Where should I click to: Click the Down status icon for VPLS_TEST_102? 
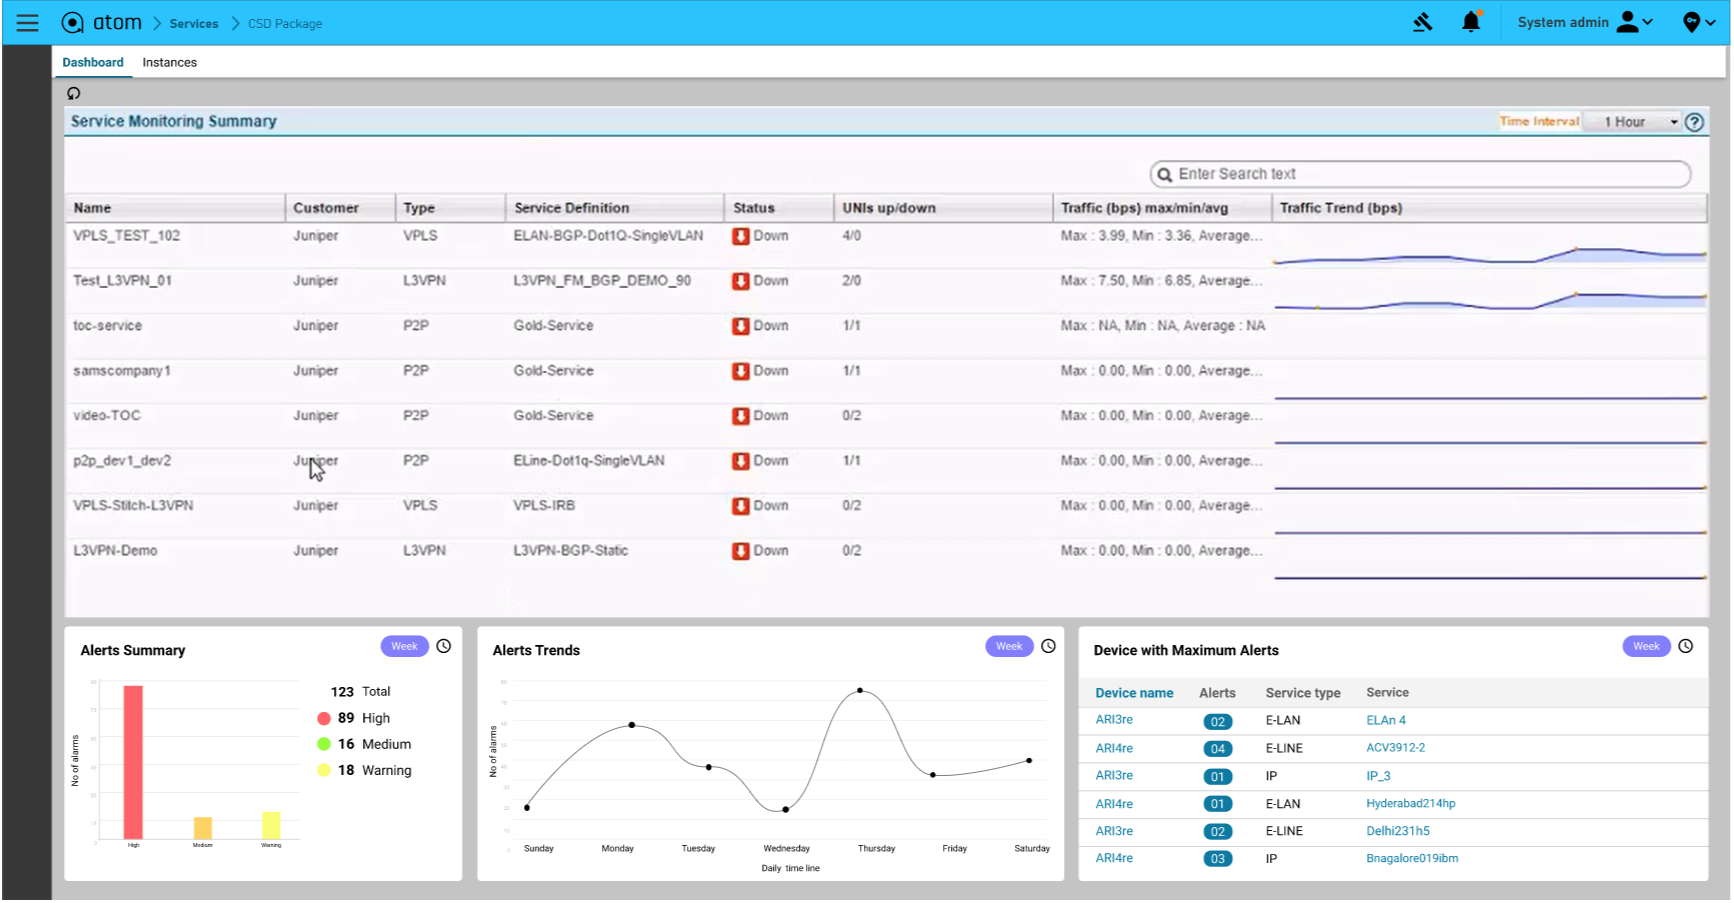click(741, 237)
